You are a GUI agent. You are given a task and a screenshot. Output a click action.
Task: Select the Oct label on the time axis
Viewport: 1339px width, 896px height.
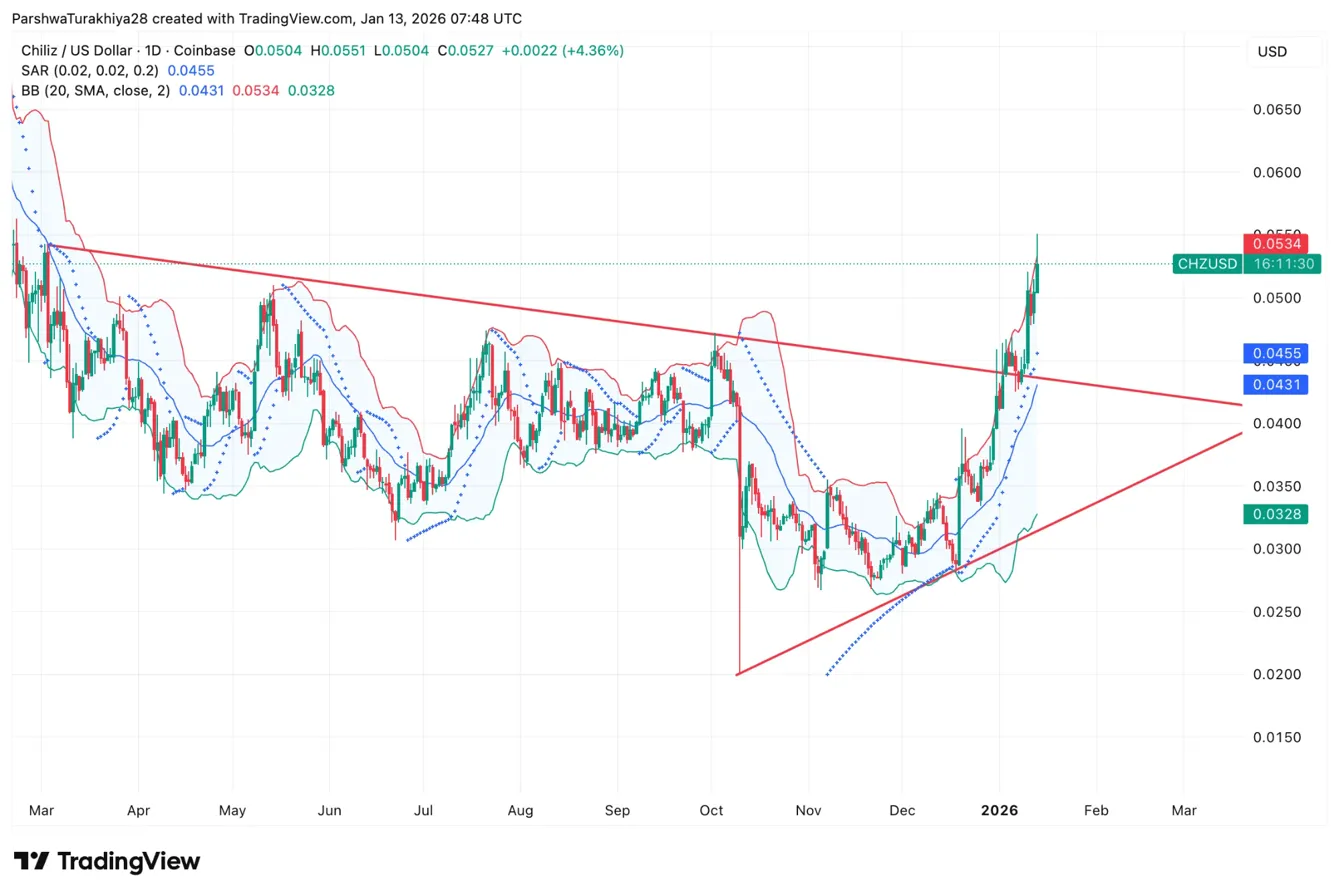[710, 811]
